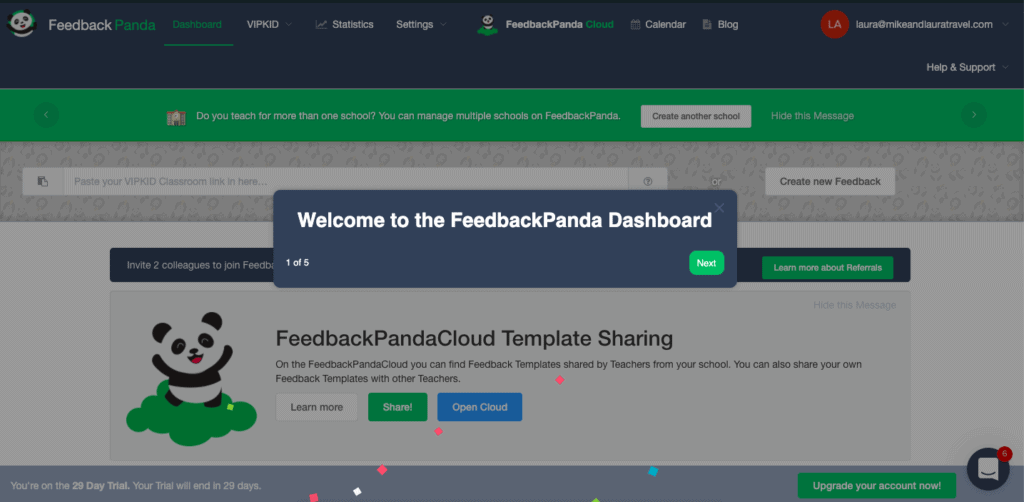The height and width of the screenshot is (502, 1024).
Task: Expand the Settings dropdown menu
Action: [x=421, y=25]
